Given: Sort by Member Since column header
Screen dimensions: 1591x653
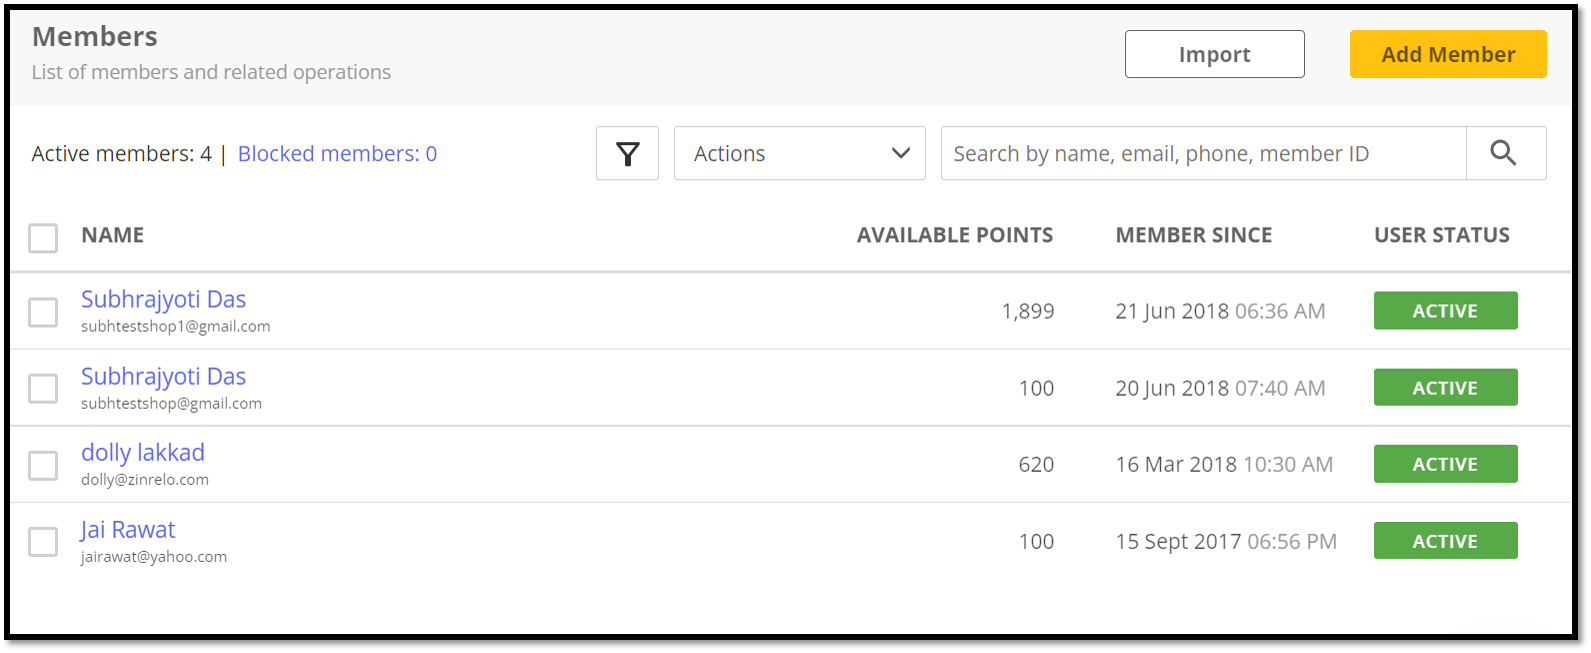Looking at the screenshot, I should (1193, 235).
